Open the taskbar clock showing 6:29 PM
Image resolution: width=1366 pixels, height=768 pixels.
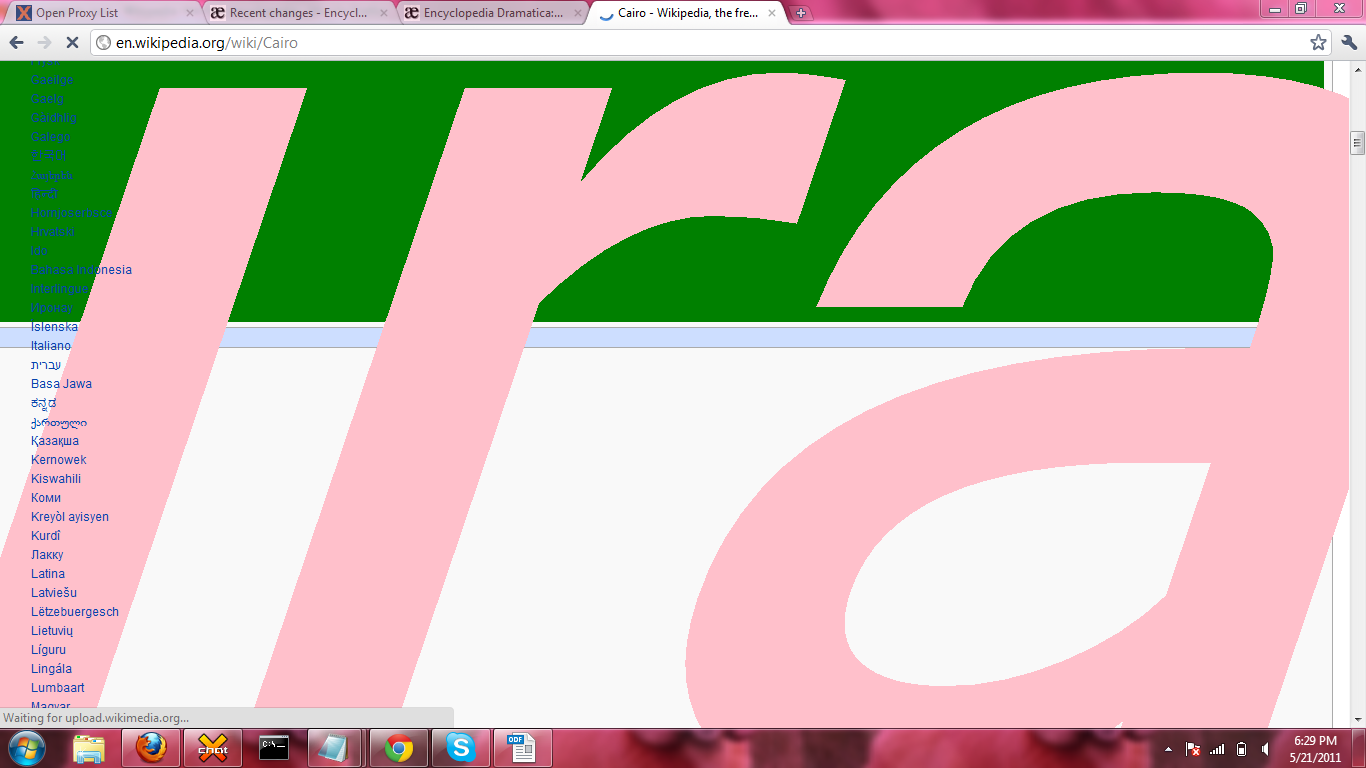[x=1315, y=749]
